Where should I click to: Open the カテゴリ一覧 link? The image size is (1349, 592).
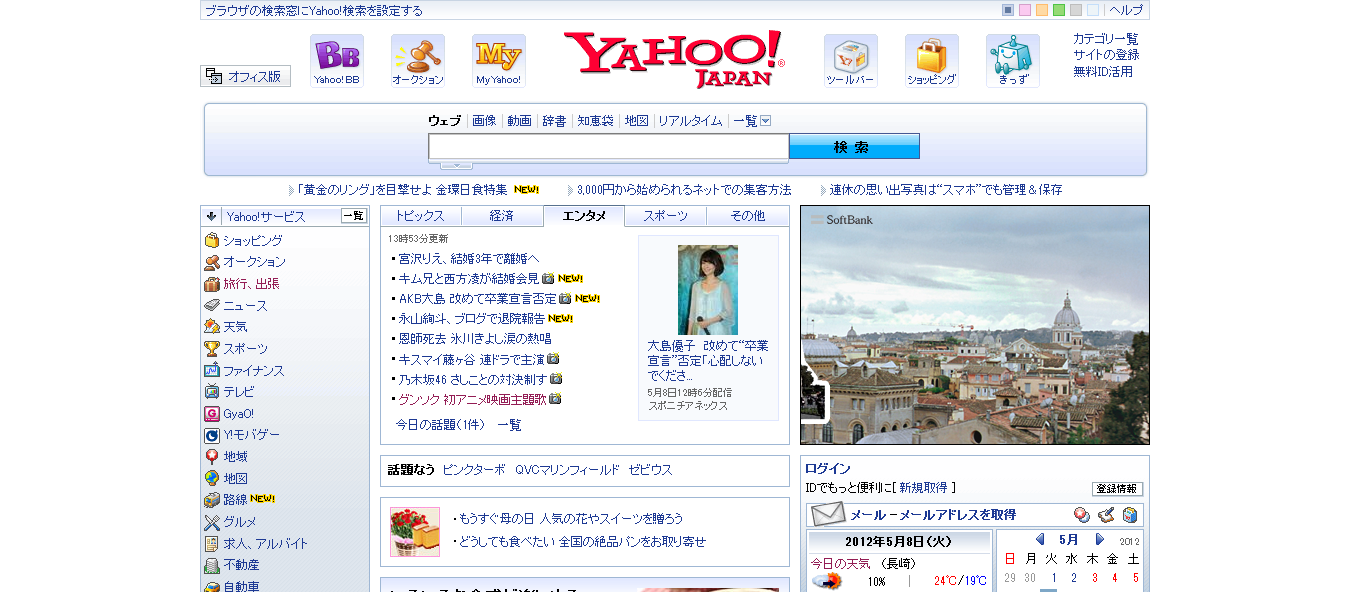pyautogui.click(x=1106, y=39)
